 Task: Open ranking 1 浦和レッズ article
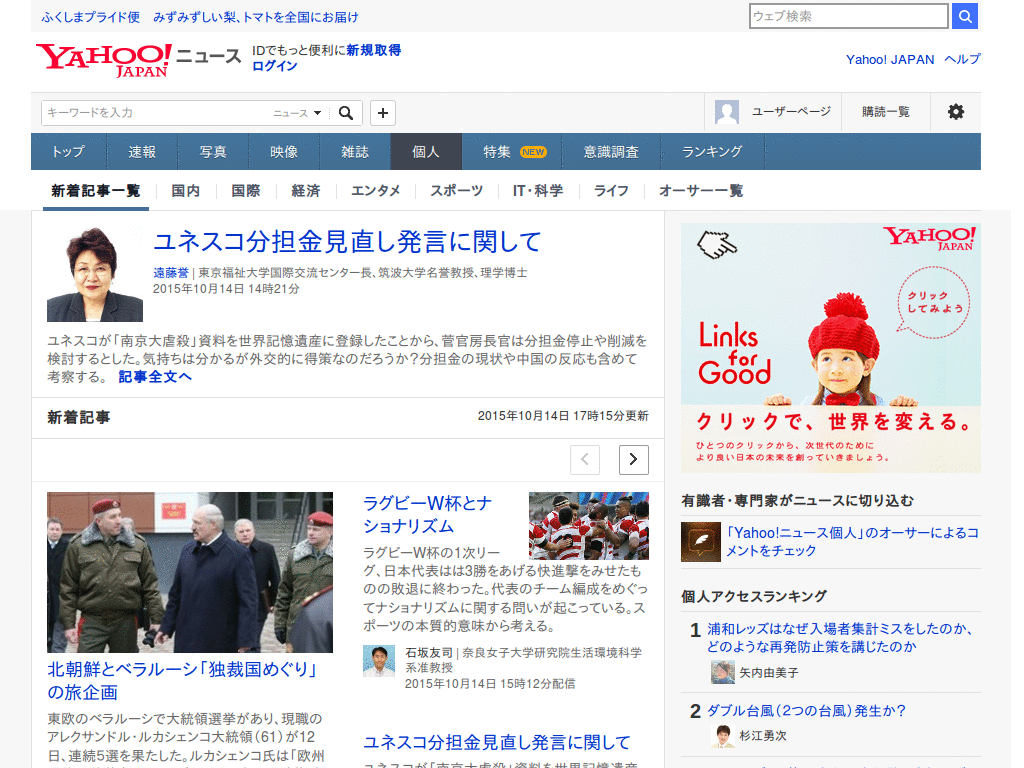(840, 637)
